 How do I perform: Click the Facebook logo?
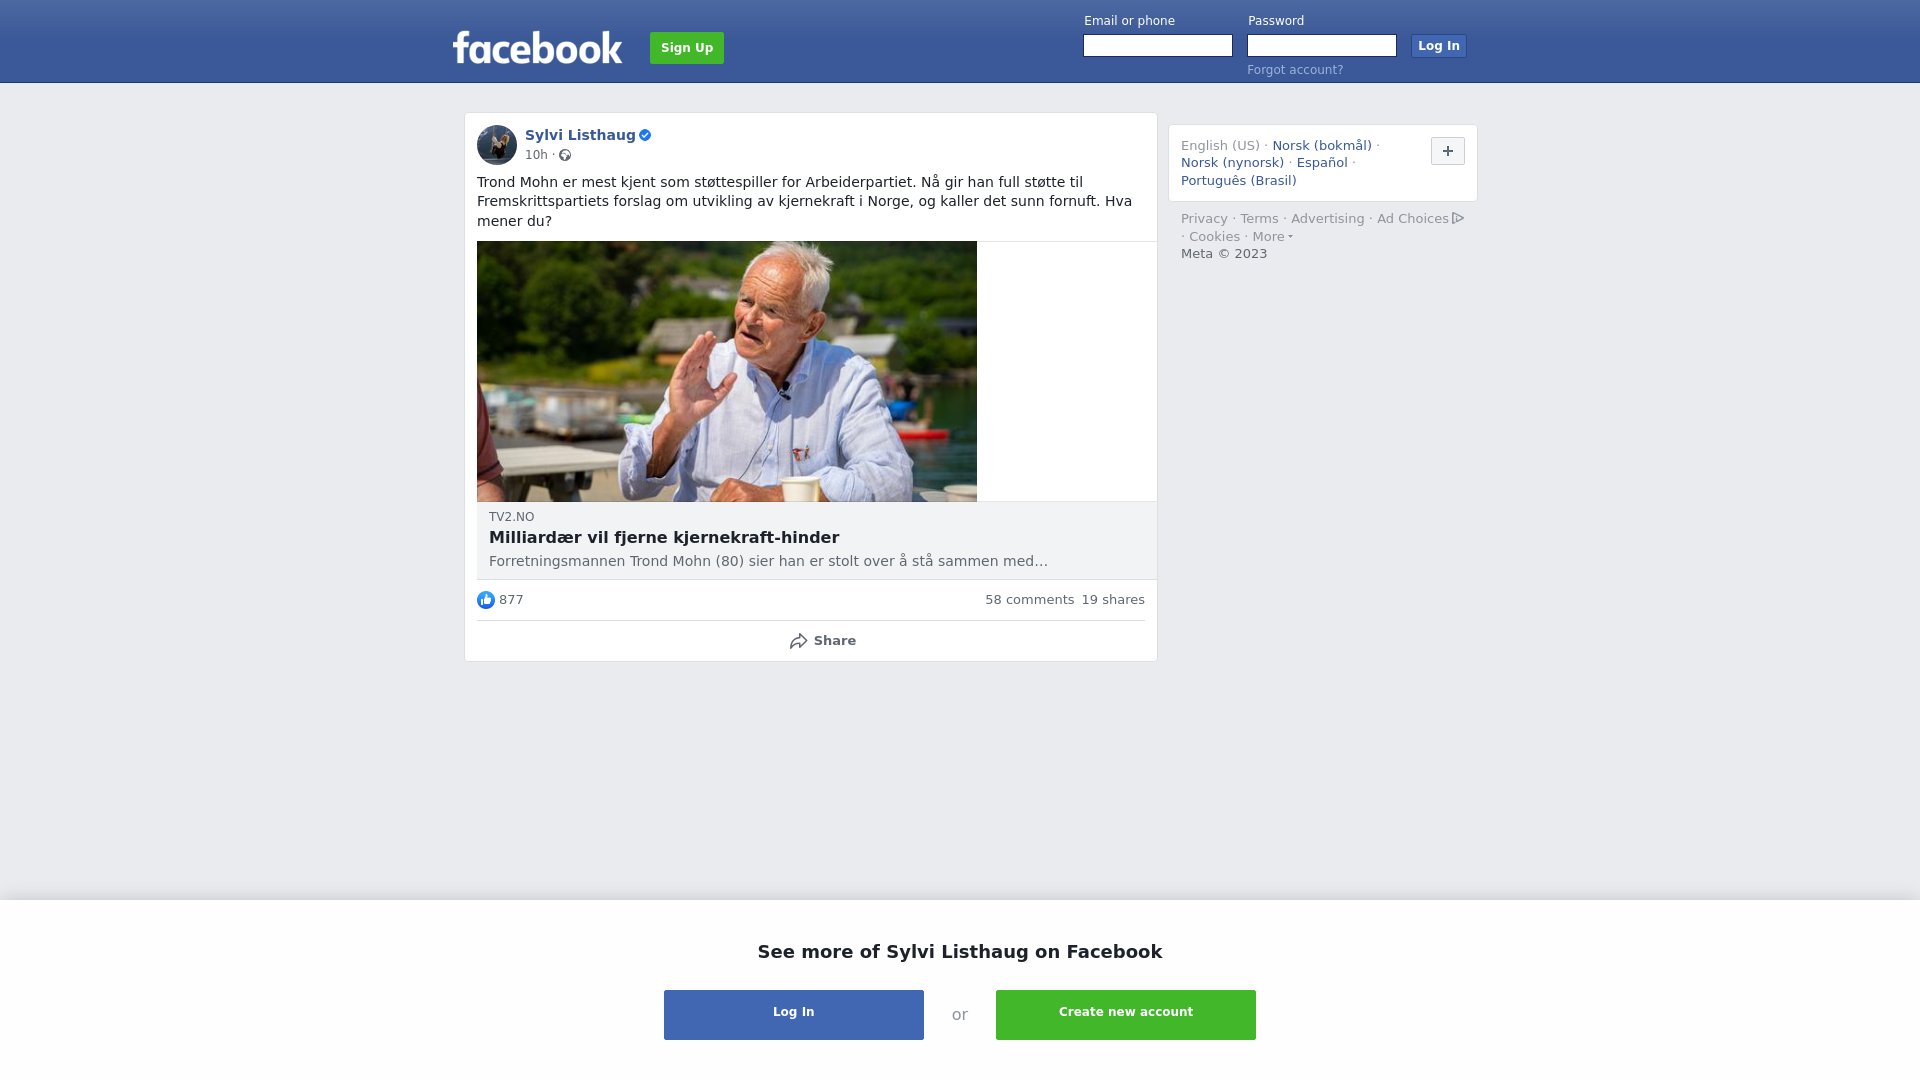pos(537,47)
